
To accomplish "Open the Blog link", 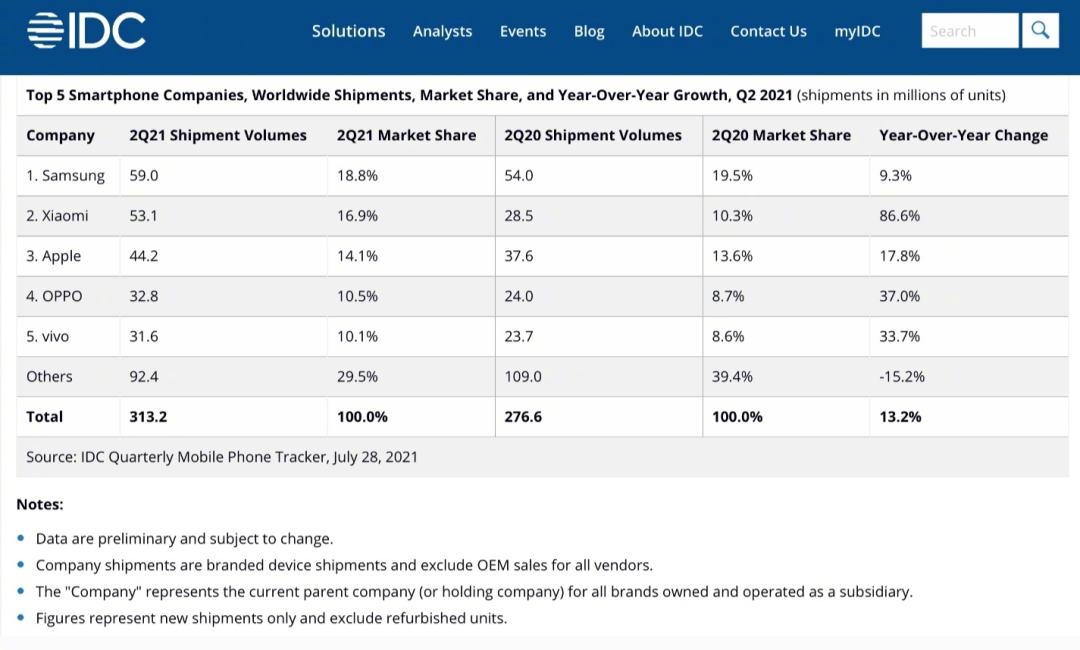I will (589, 31).
